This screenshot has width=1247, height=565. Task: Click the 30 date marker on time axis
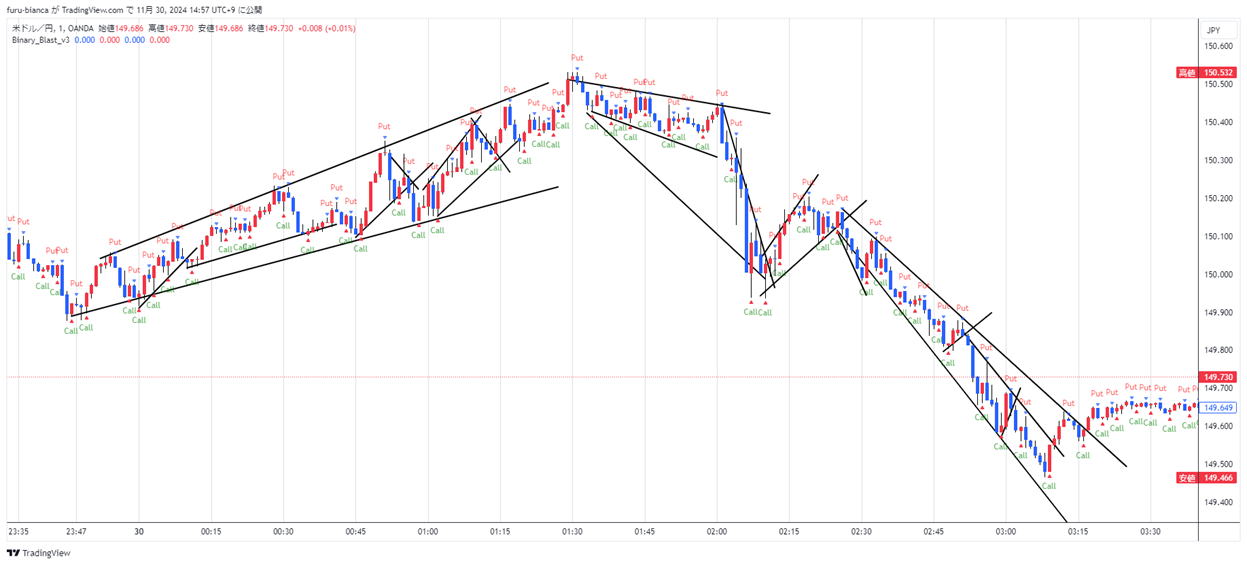pyautogui.click(x=139, y=532)
